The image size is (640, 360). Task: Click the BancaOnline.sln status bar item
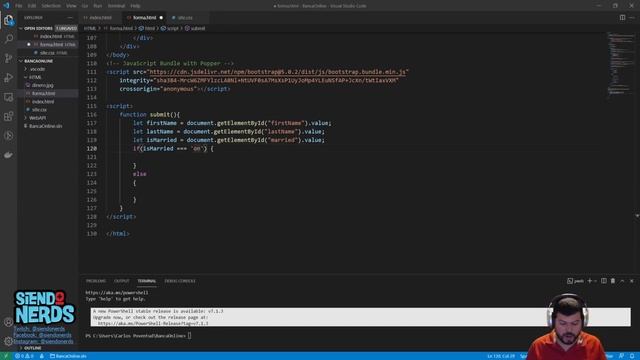tap(69, 356)
